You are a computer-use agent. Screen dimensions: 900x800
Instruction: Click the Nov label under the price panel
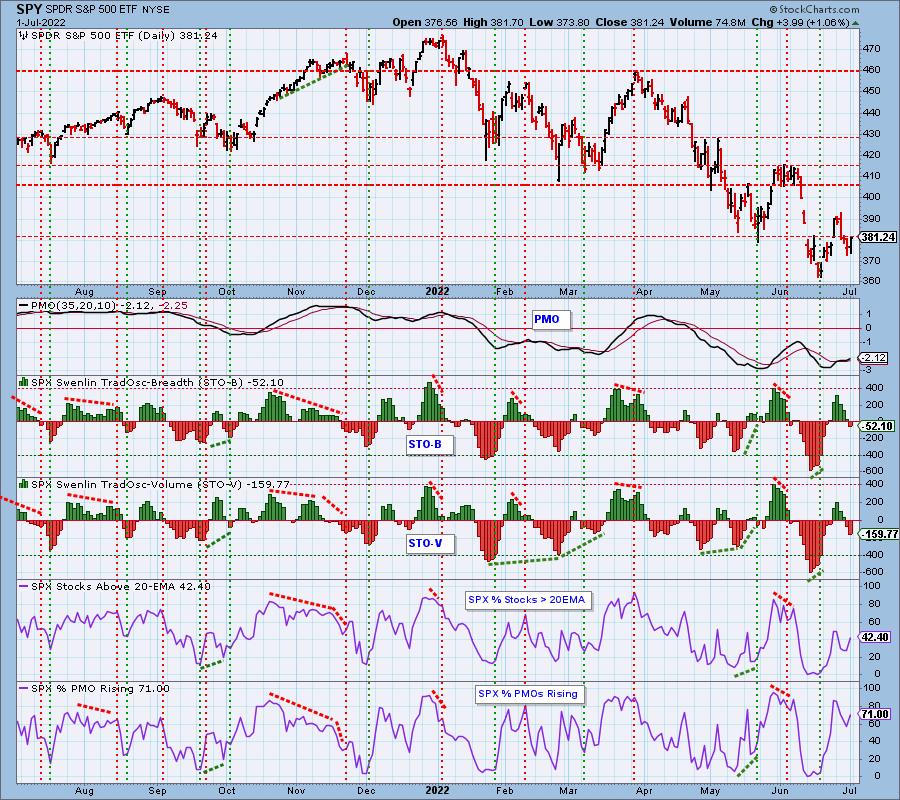click(x=296, y=292)
